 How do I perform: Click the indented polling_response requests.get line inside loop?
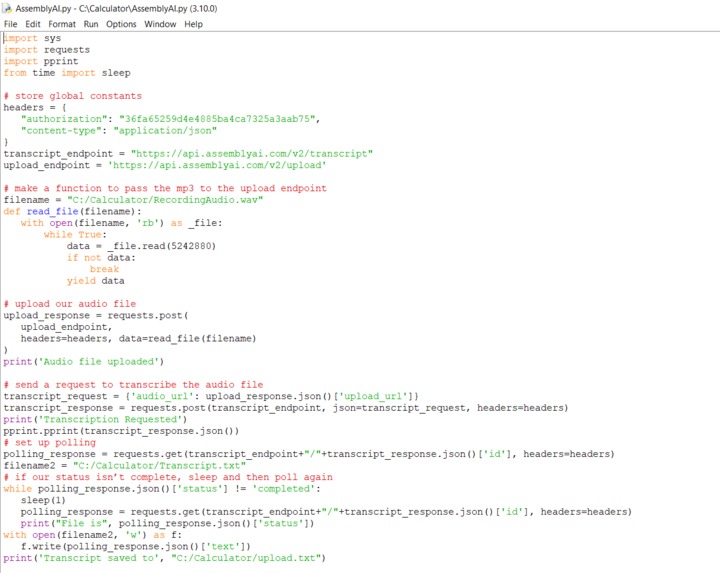[326, 512]
